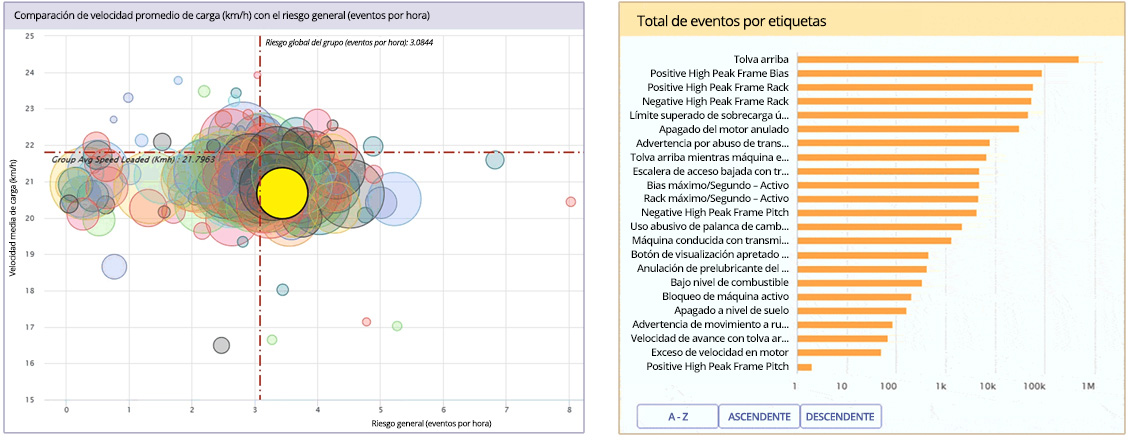Click the Positive High Peak Frame Rack bar
The height and width of the screenshot is (444, 1128).
point(915,87)
